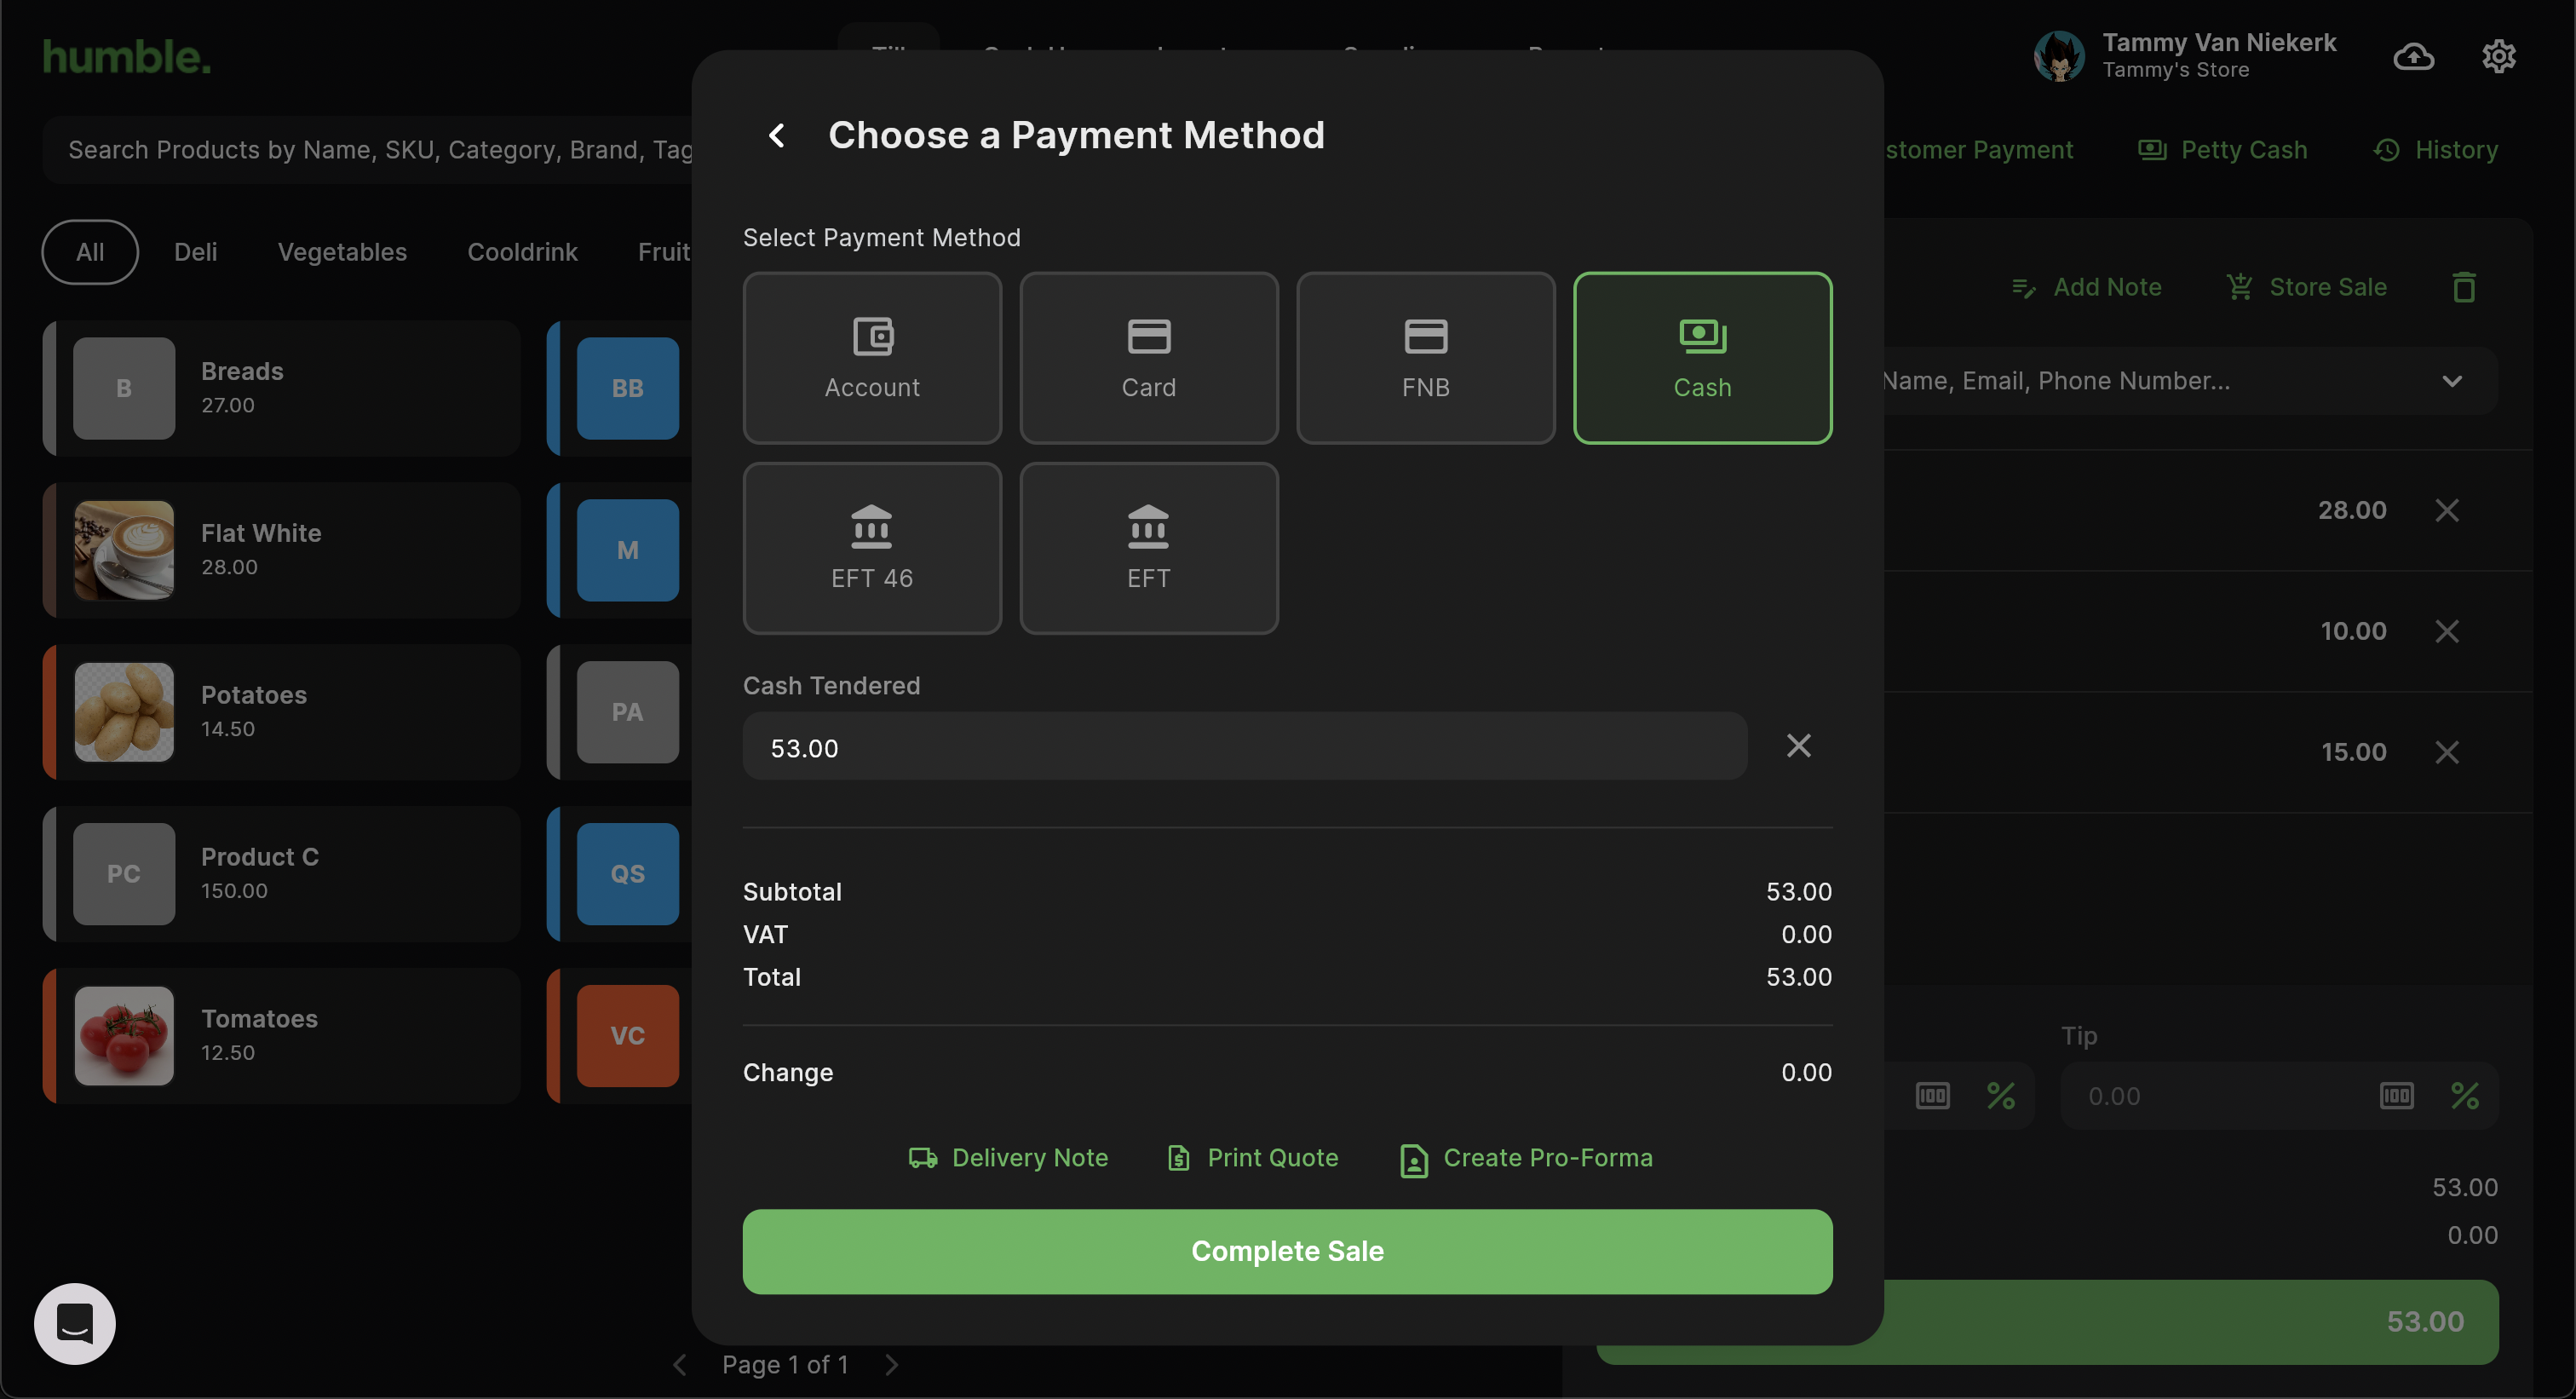Select EFT 46 payment method

872,548
